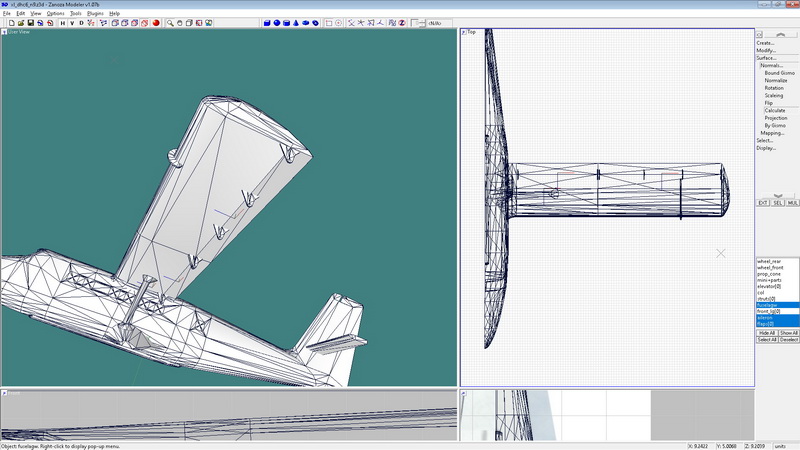Toggle the SEL selected mode button

[x=776, y=203]
